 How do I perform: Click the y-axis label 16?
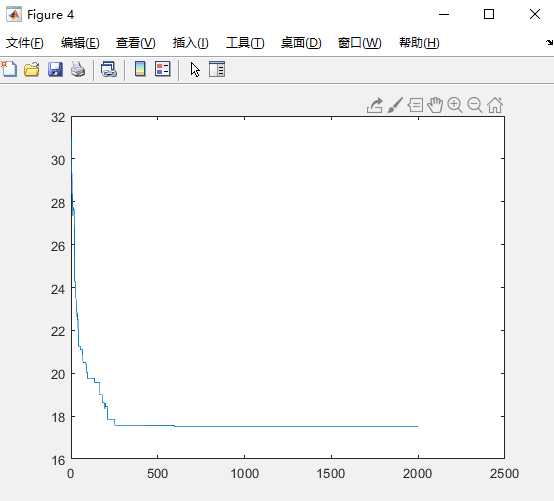[58, 460]
